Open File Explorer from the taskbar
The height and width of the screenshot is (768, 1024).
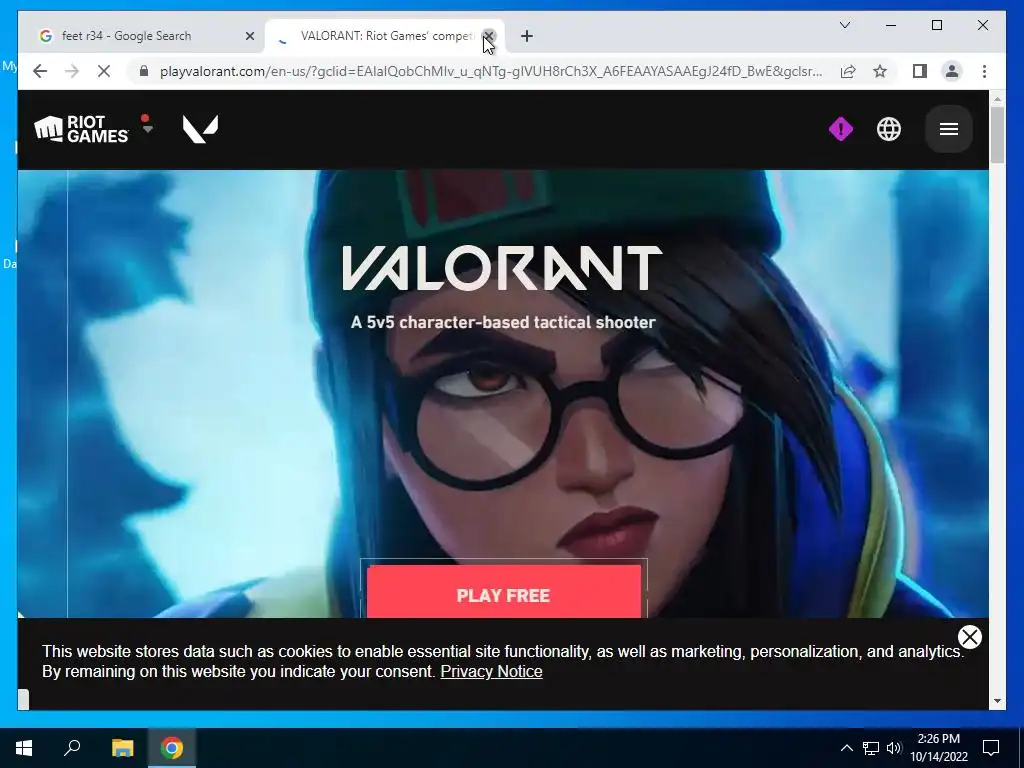click(x=122, y=748)
